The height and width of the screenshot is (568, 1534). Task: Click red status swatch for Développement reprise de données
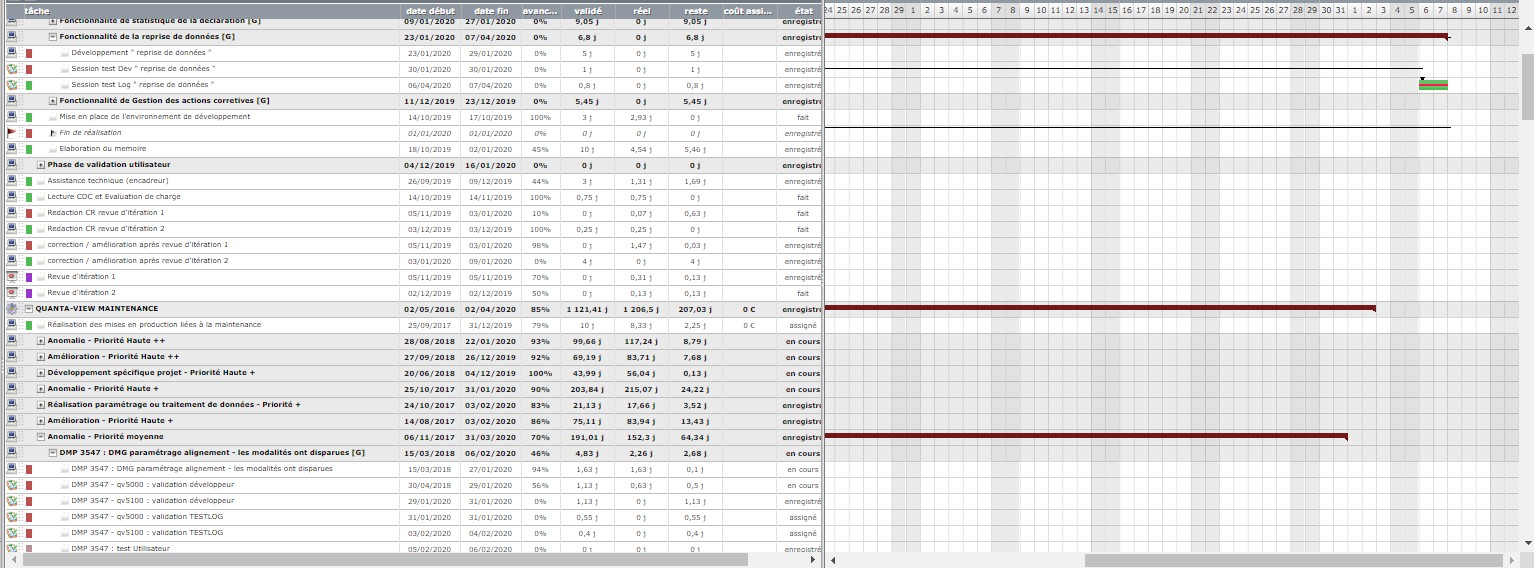tap(29, 53)
